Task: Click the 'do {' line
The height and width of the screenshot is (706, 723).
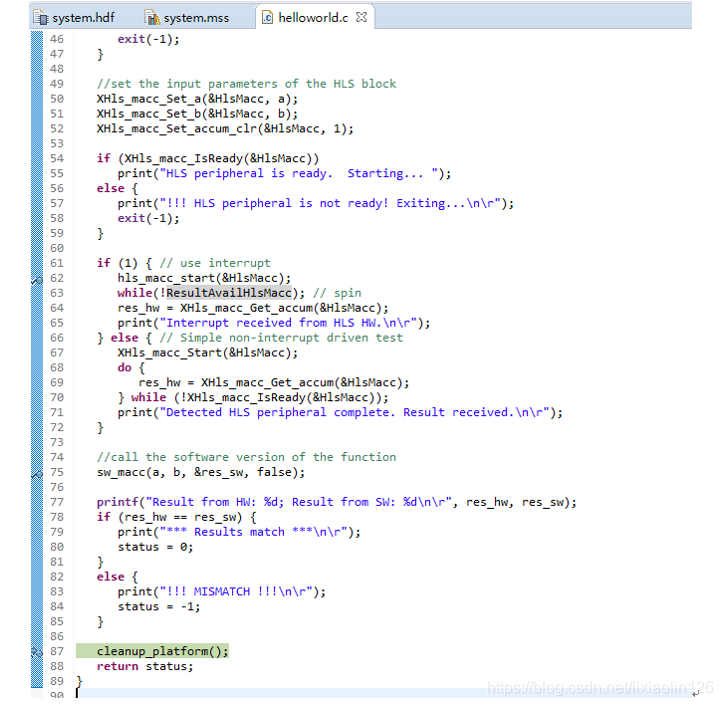Action: (131, 368)
